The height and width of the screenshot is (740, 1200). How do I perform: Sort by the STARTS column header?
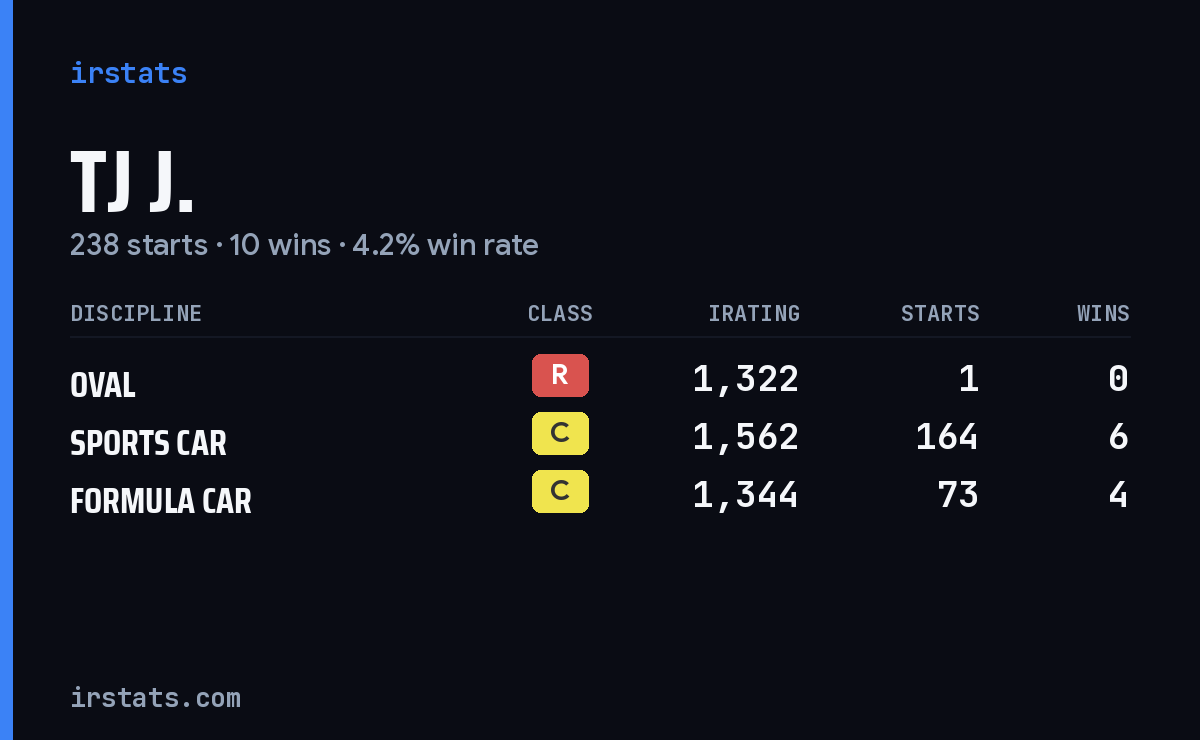[x=940, y=314]
